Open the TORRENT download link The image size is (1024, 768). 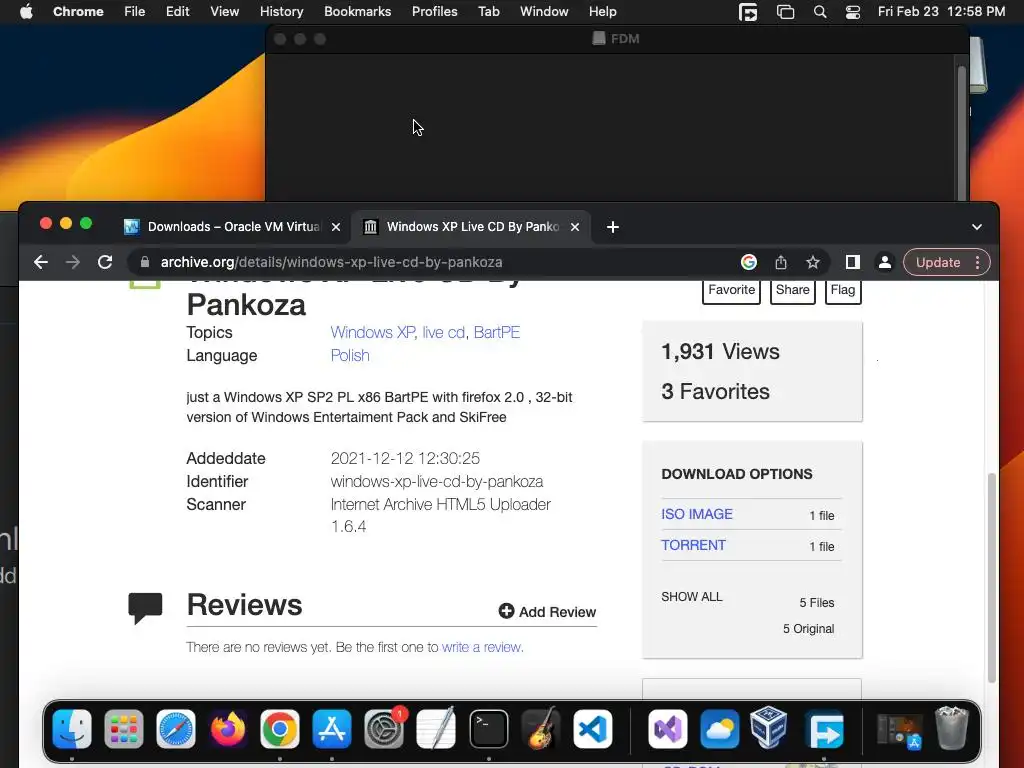(x=693, y=545)
